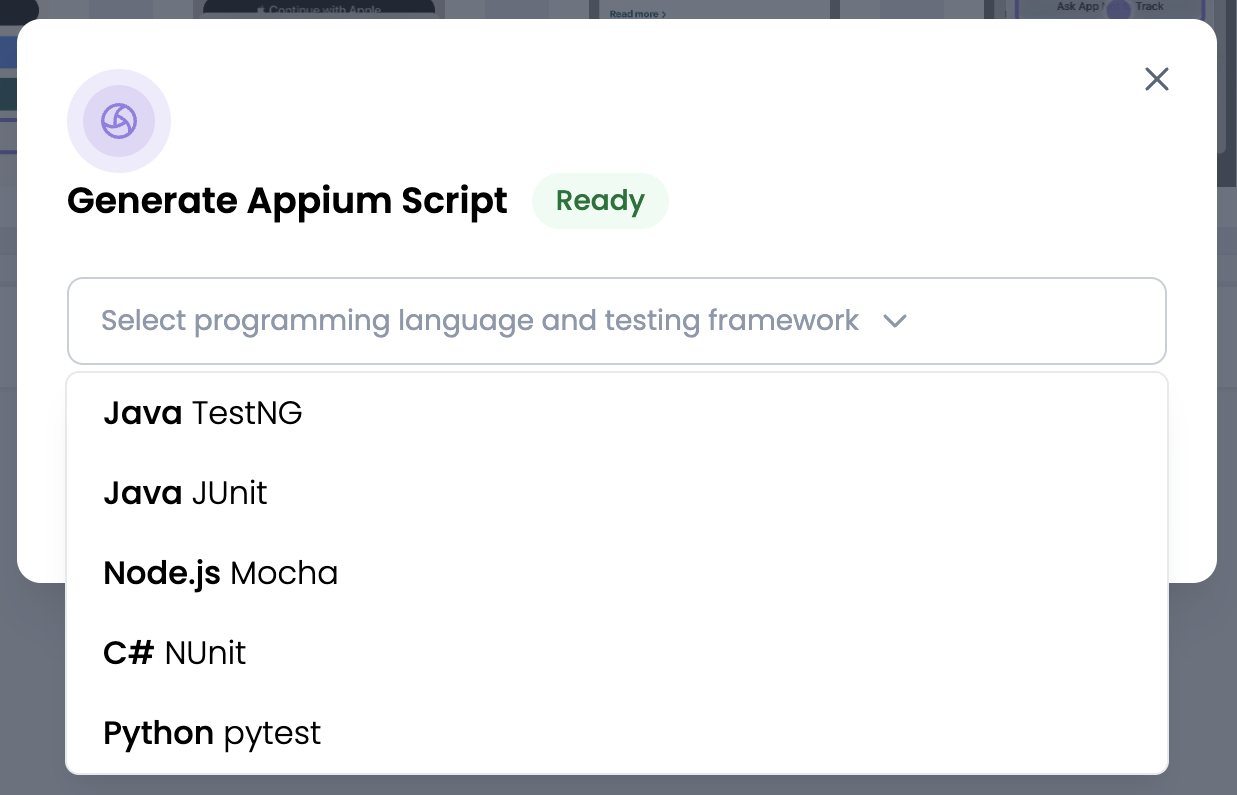Choose the Java JUnit option
This screenshot has width=1237, height=795.
coord(617,493)
